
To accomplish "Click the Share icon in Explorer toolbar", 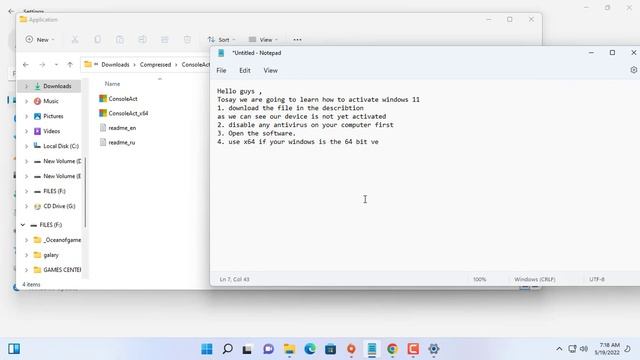I will [x=164, y=40].
